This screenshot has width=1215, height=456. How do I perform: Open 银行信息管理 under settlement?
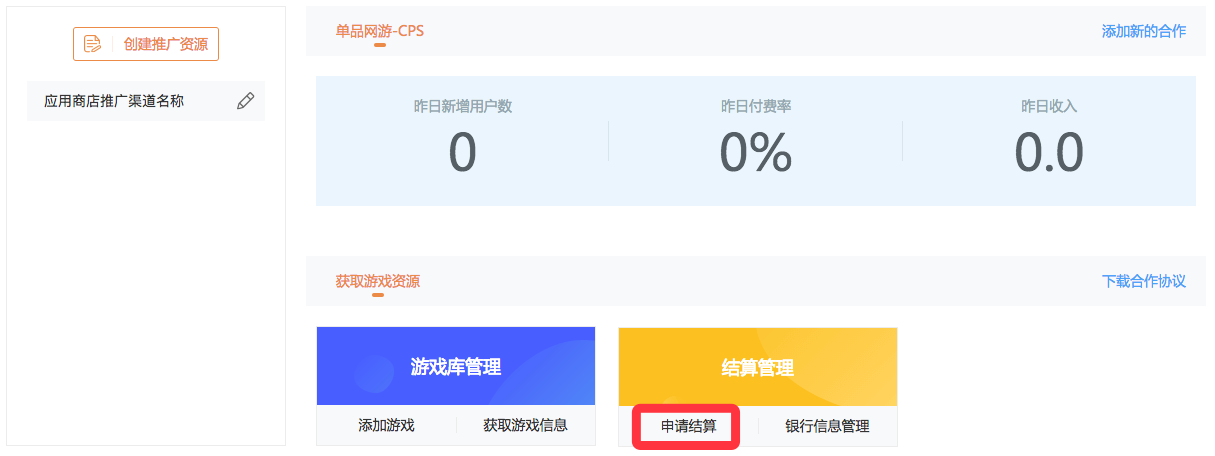point(828,426)
